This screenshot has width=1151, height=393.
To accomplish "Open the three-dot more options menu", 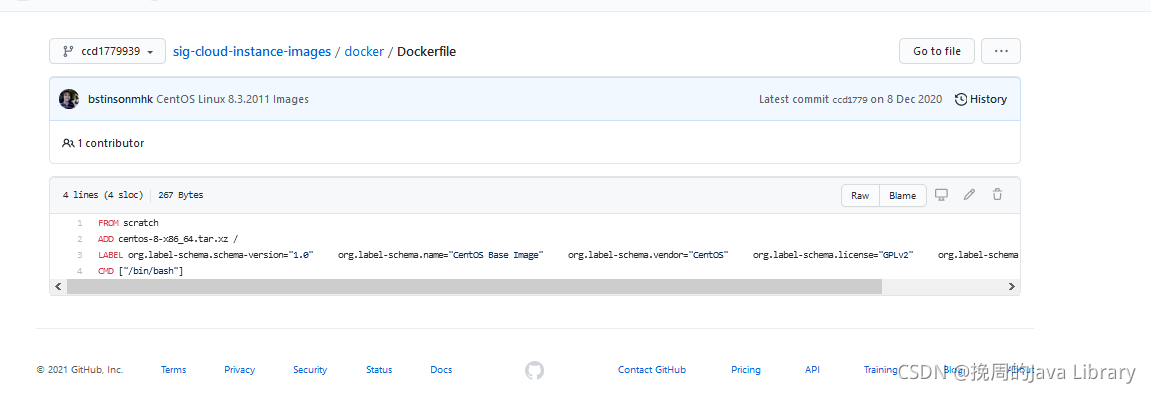I will click(x=1001, y=51).
